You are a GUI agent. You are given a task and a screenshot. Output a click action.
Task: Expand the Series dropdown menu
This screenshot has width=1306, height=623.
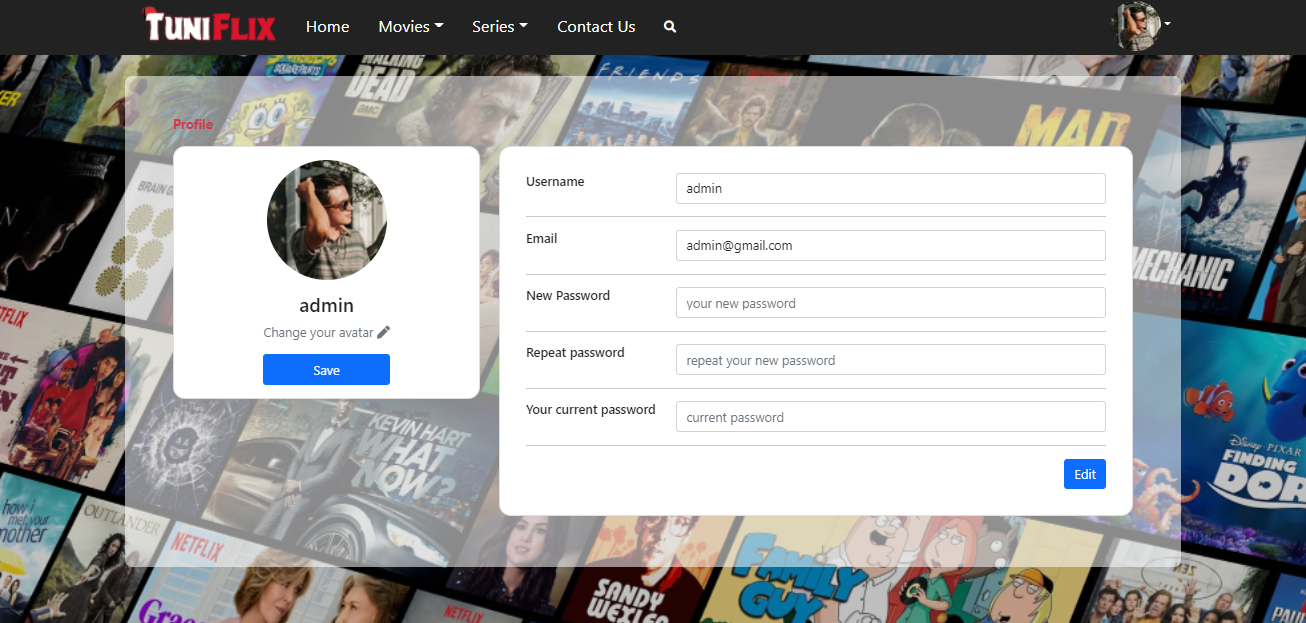499,27
